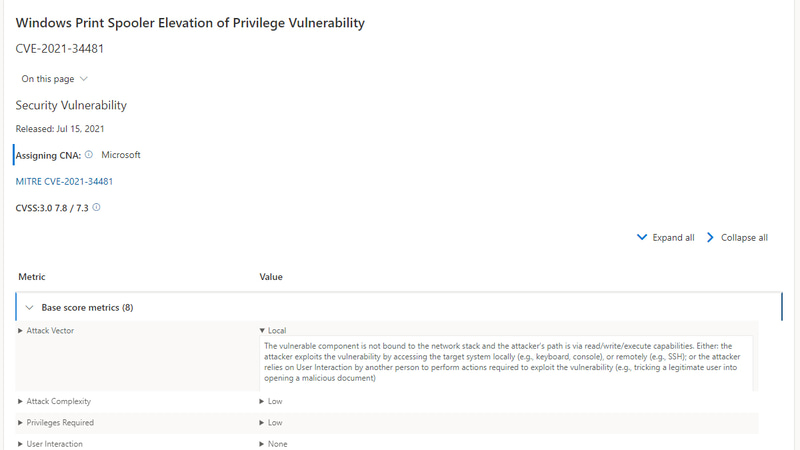This screenshot has height=450, width=800.
Task: Open the "On this page" dropdown
Action: tap(55, 79)
